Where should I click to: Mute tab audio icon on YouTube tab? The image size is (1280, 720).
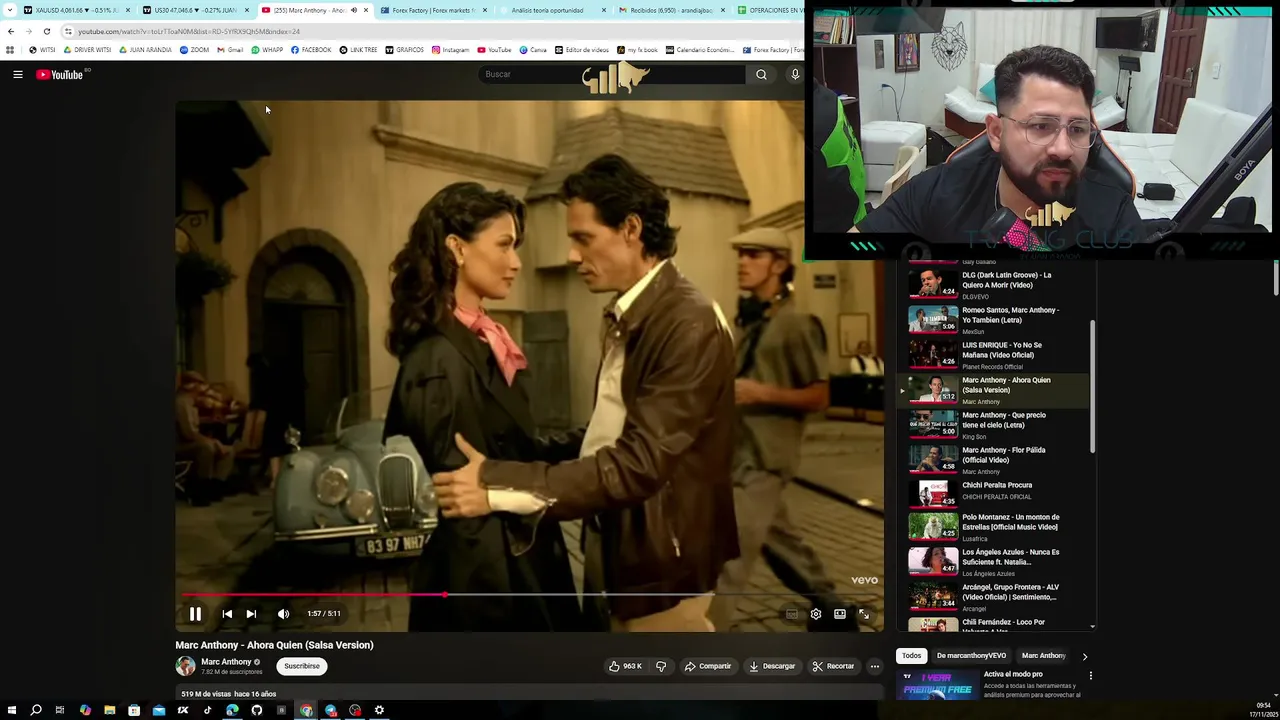tap(353, 10)
